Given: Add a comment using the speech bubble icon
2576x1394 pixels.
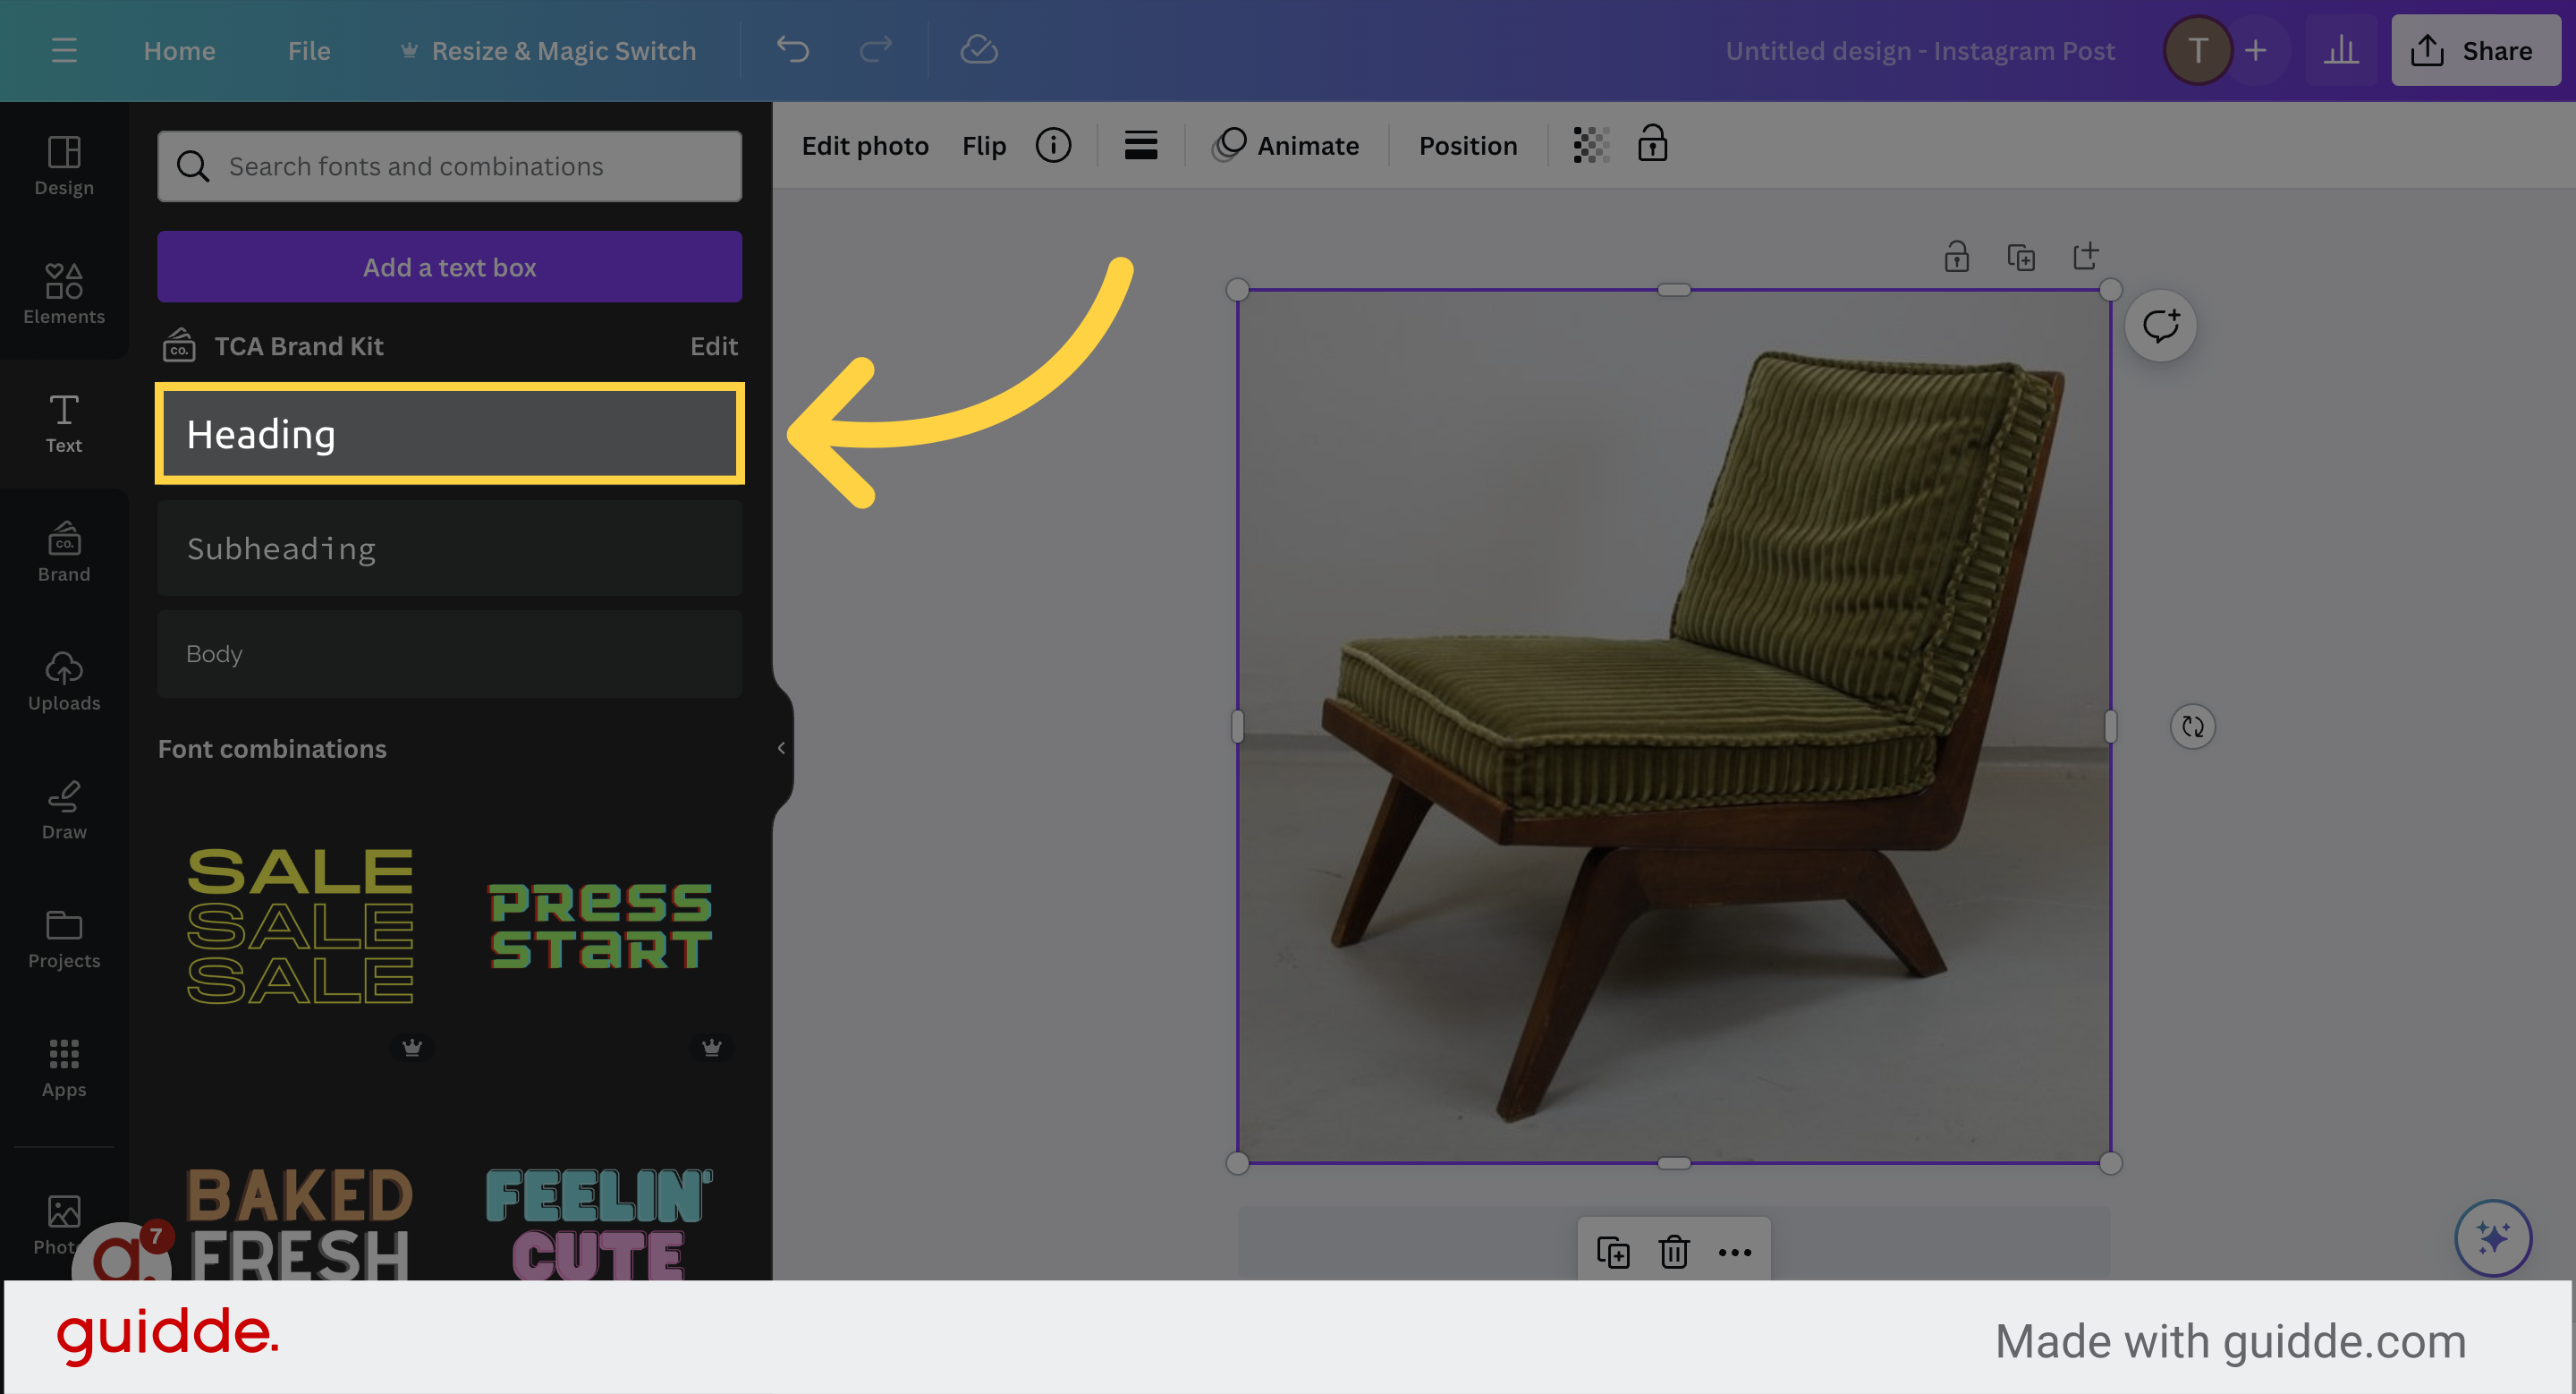Looking at the screenshot, I should click(x=2161, y=324).
